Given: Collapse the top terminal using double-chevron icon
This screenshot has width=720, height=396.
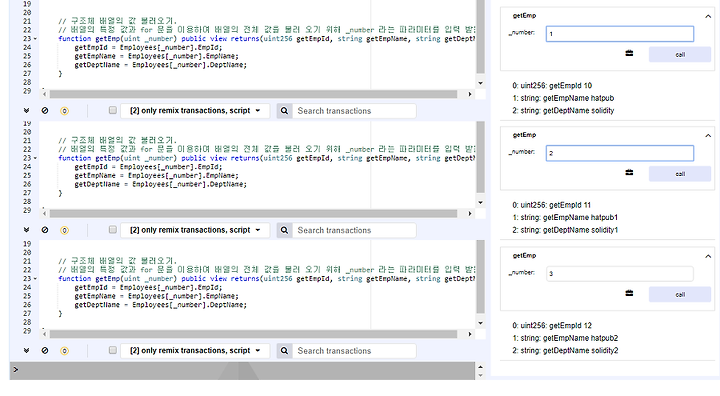Looking at the screenshot, I should click(26, 110).
